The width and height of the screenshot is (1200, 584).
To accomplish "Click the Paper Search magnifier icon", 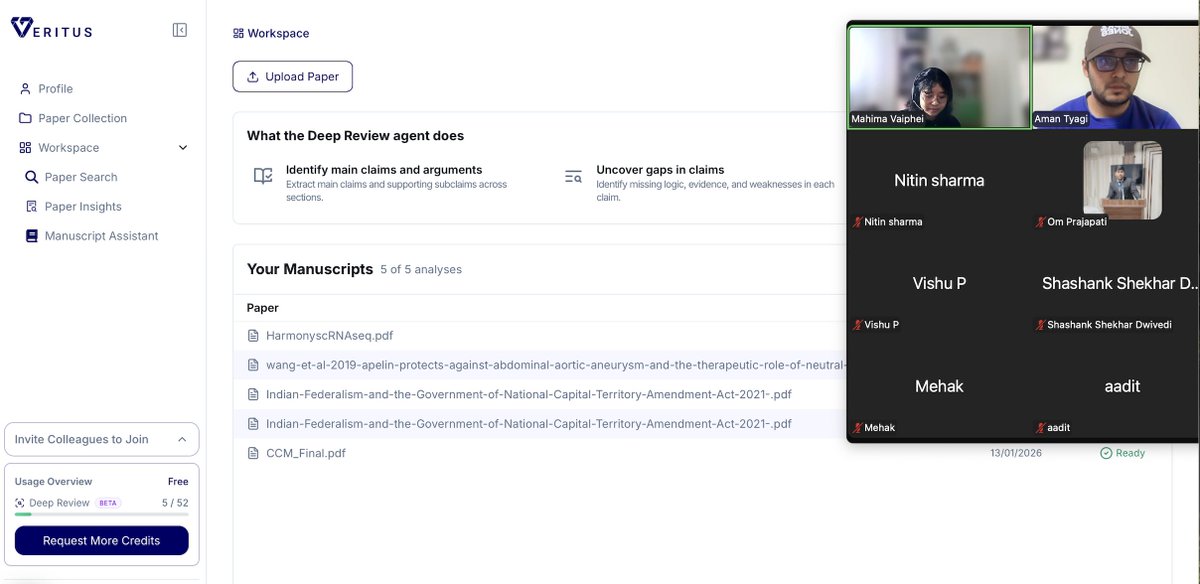I will [x=31, y=177].
